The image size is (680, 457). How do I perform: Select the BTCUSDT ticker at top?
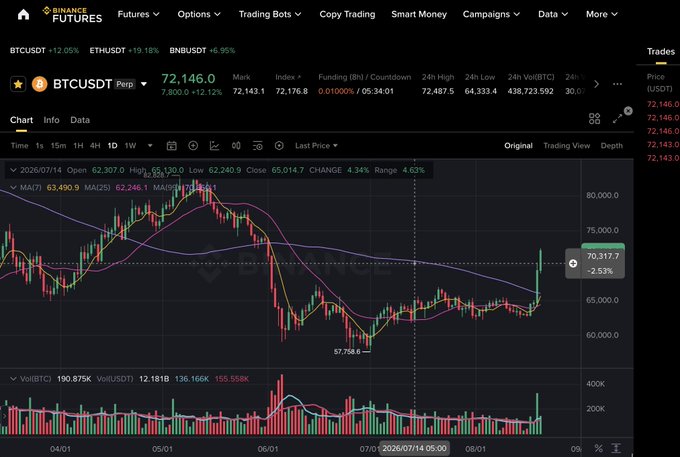coord(44,51)
